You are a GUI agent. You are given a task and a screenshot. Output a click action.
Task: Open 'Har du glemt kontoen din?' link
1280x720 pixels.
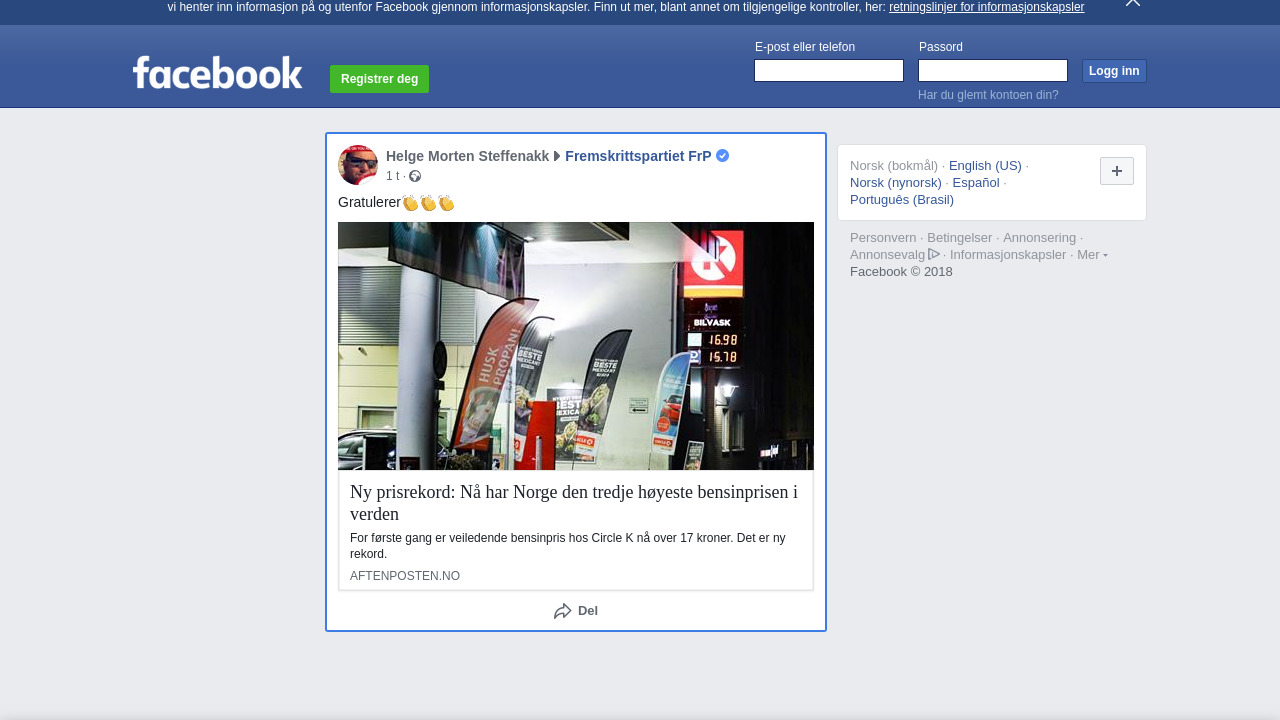(988, 95)
